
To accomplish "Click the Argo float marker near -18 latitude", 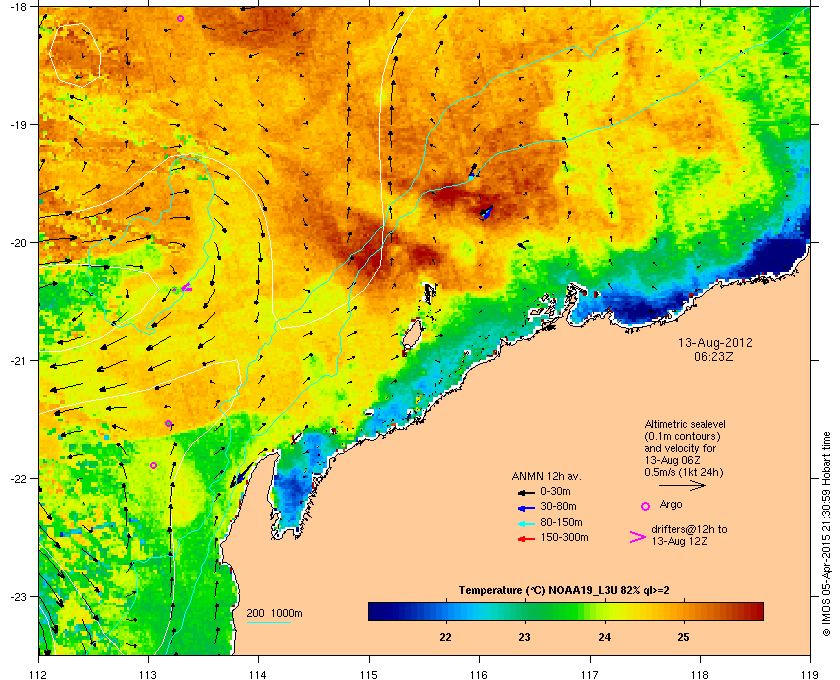I will (181, 18).
